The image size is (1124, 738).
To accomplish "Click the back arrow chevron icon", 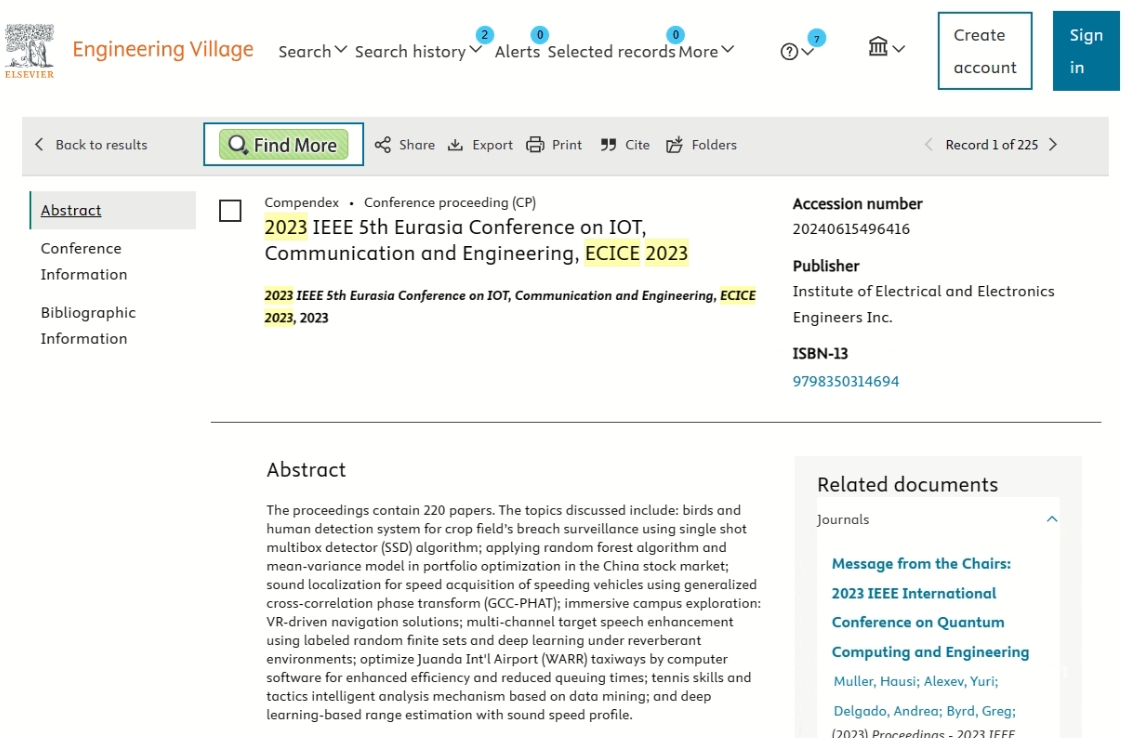I will [39, 145].
